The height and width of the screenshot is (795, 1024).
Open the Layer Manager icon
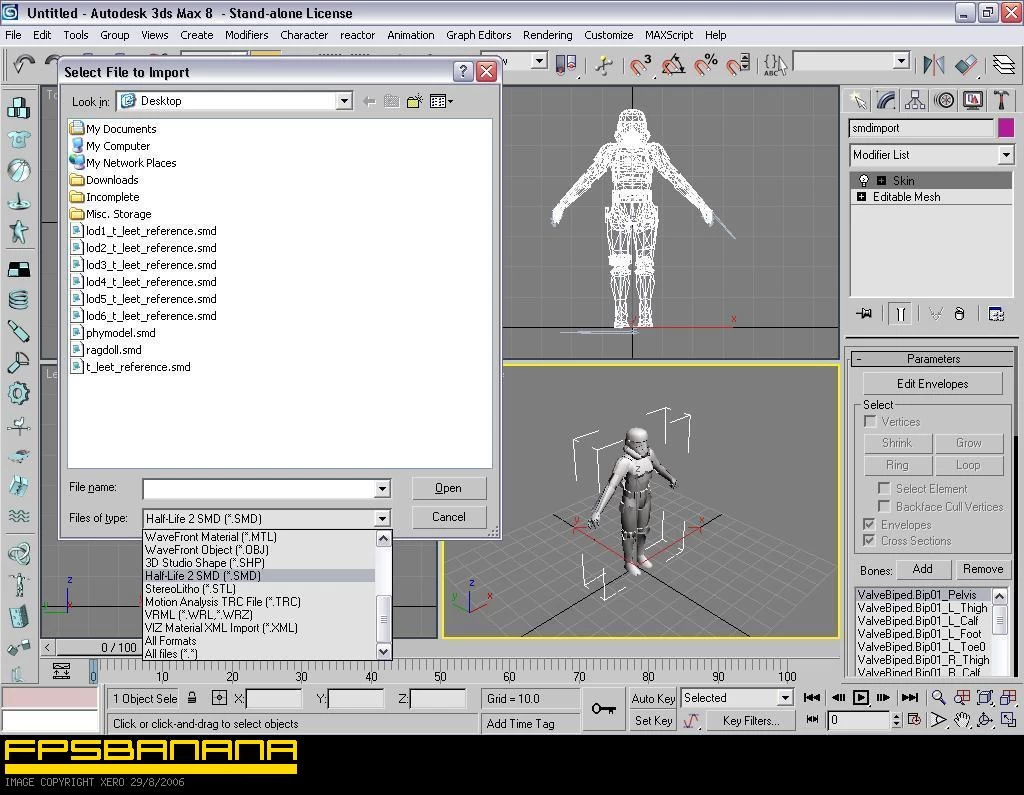[1004, 64]
